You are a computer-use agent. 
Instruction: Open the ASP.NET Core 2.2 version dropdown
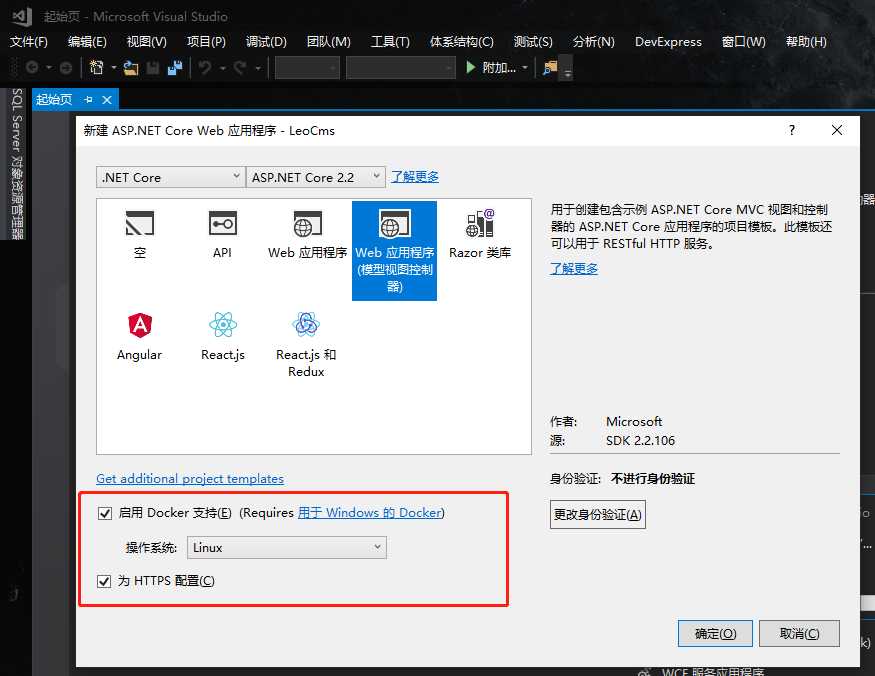315,177
